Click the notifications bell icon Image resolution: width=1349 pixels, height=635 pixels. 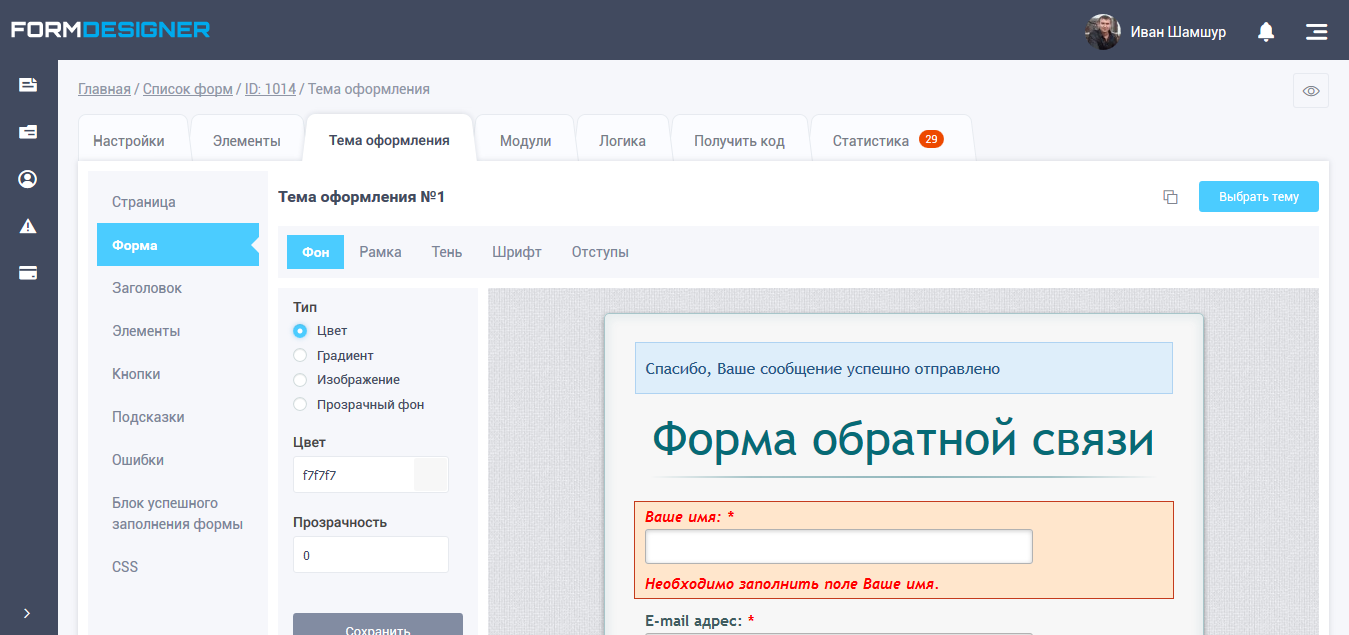click(x=1266, y=32)
